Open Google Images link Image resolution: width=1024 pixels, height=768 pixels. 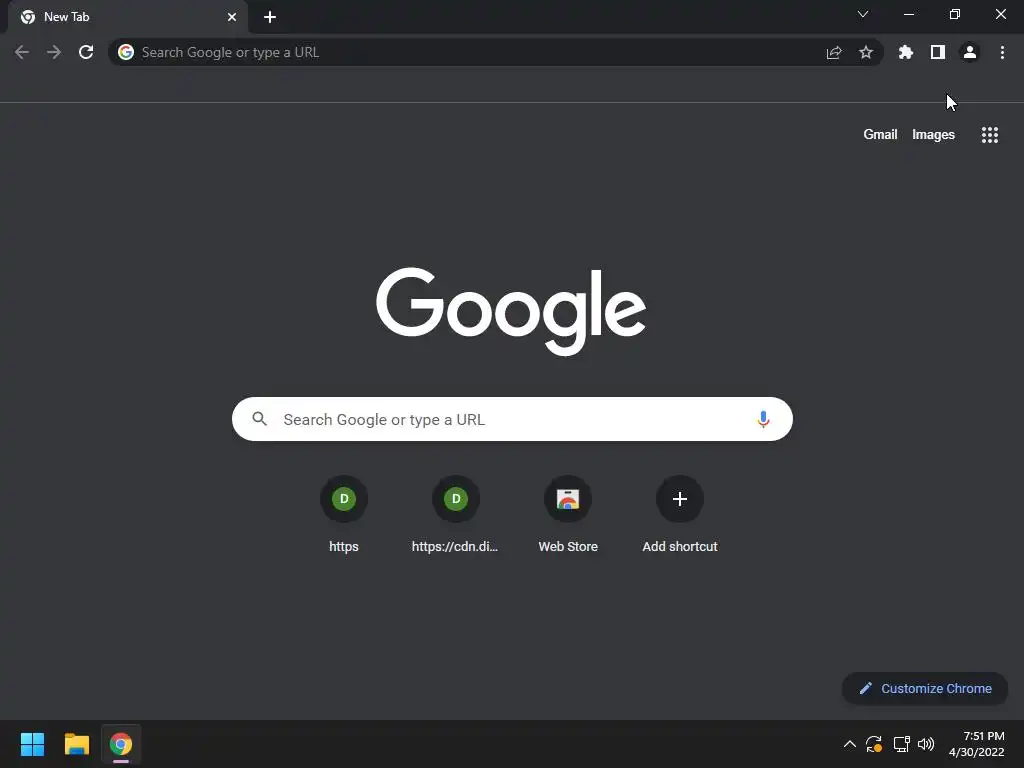click(x=933, y=135)
